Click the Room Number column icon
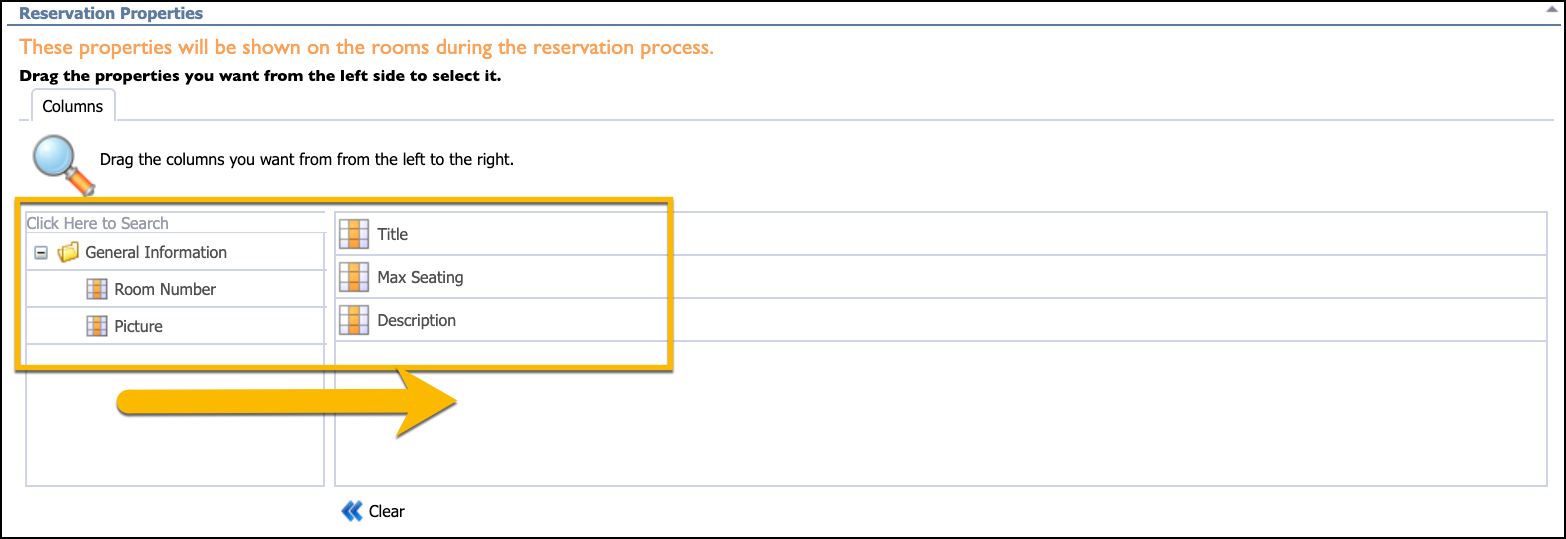Viewport: 1566px width, 539px height. coord(97,289)
